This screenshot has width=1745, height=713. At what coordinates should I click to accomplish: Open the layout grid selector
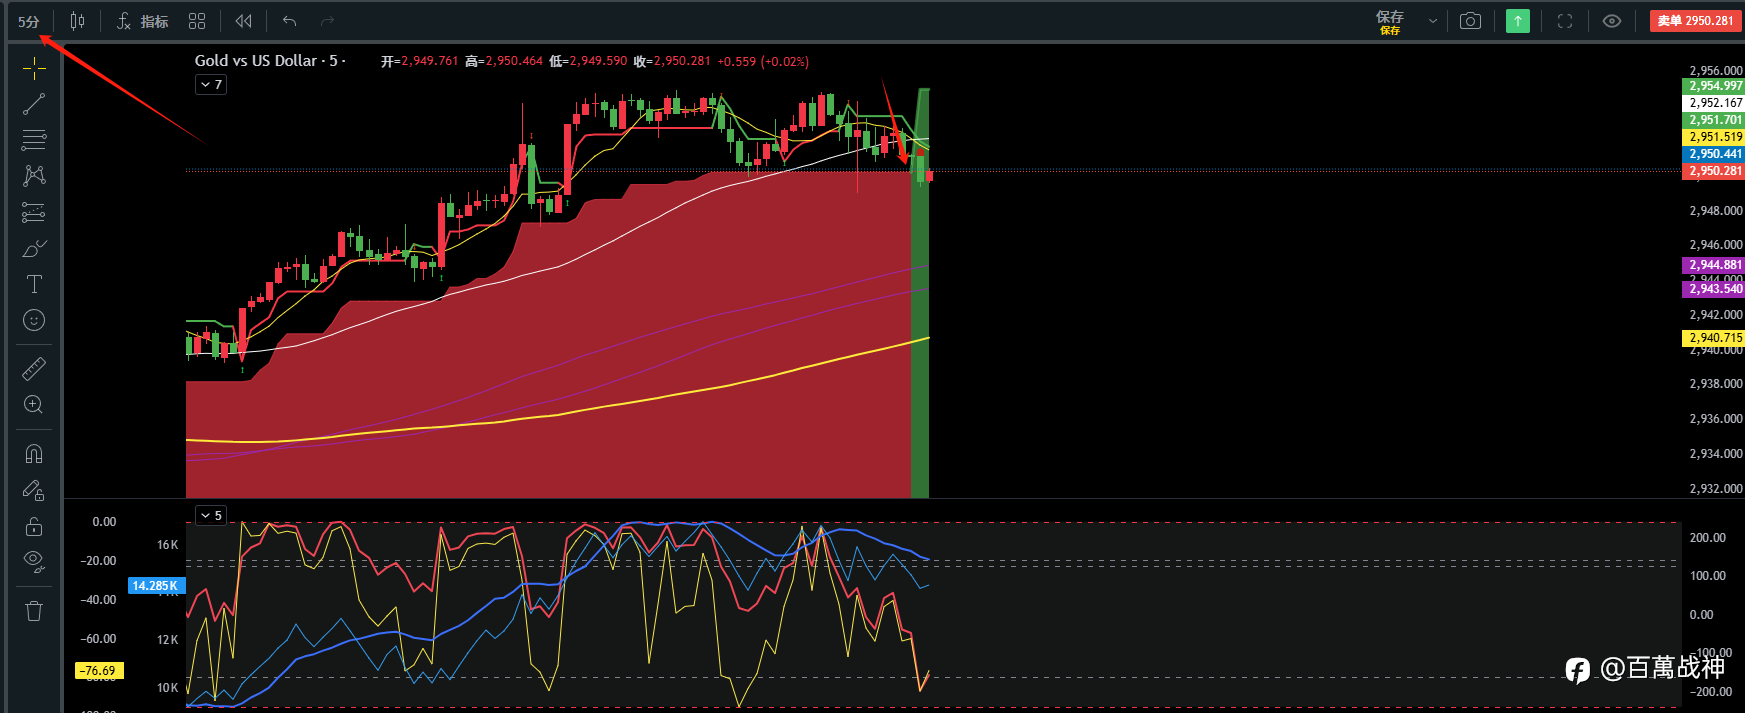pos(197,21)
